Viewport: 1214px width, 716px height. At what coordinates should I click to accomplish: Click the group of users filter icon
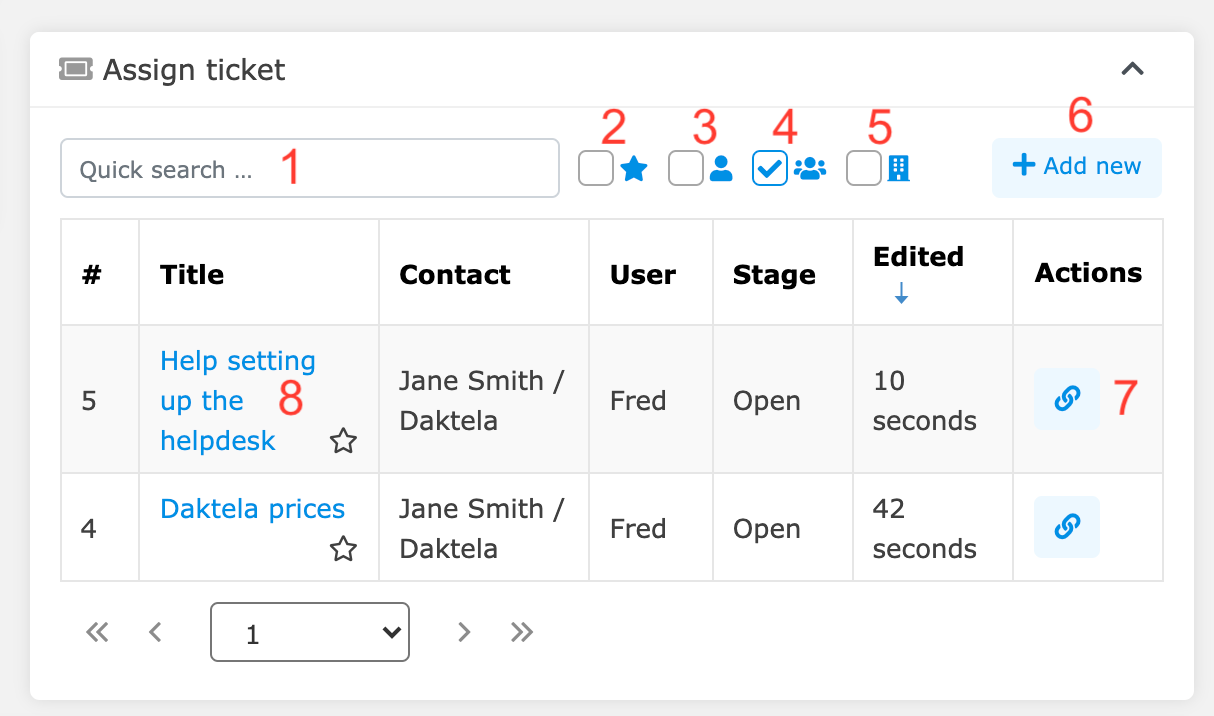[x=810, y=168]
